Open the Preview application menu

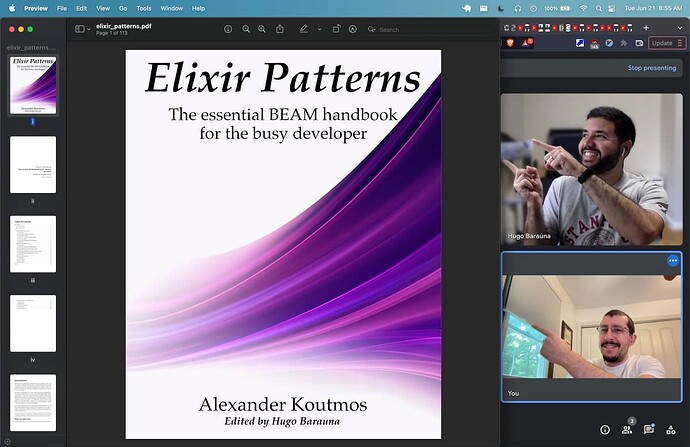pyautogui.click(x=36, y=8)
